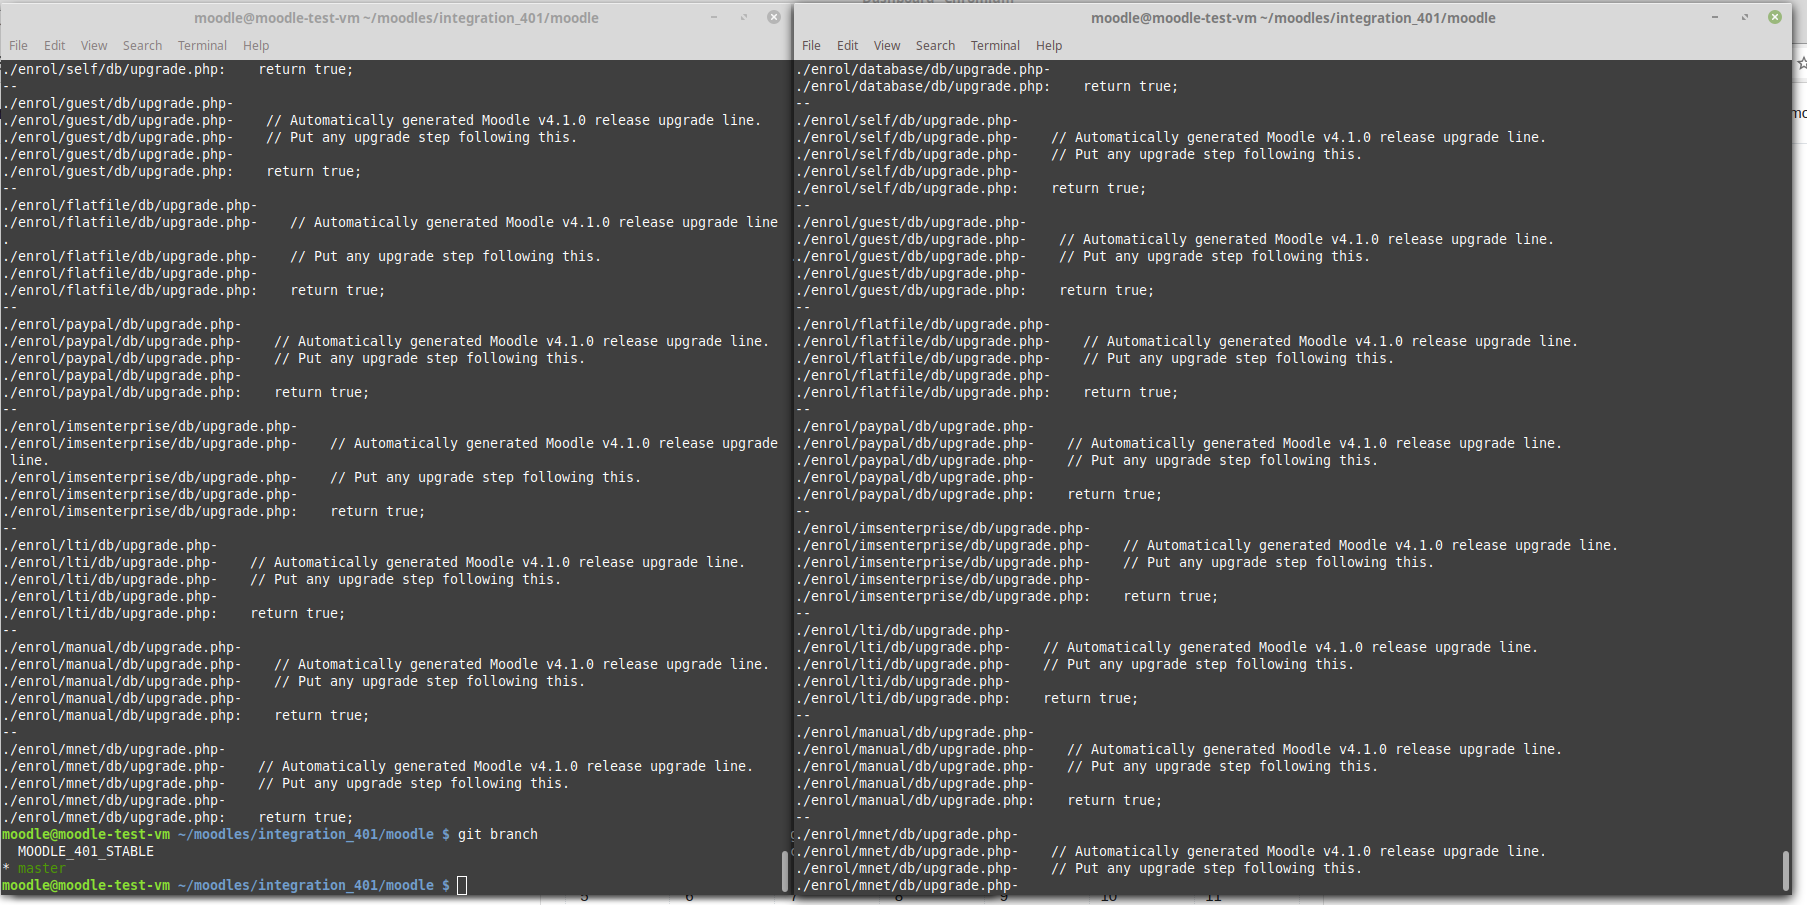Click the cursor at left terminal prompt

coord(462,885)
